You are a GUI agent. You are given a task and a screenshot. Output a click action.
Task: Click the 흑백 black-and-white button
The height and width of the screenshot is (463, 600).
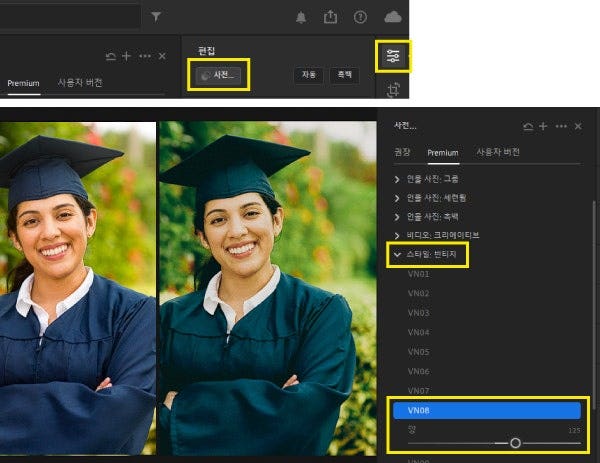click(x=344, y=75)
